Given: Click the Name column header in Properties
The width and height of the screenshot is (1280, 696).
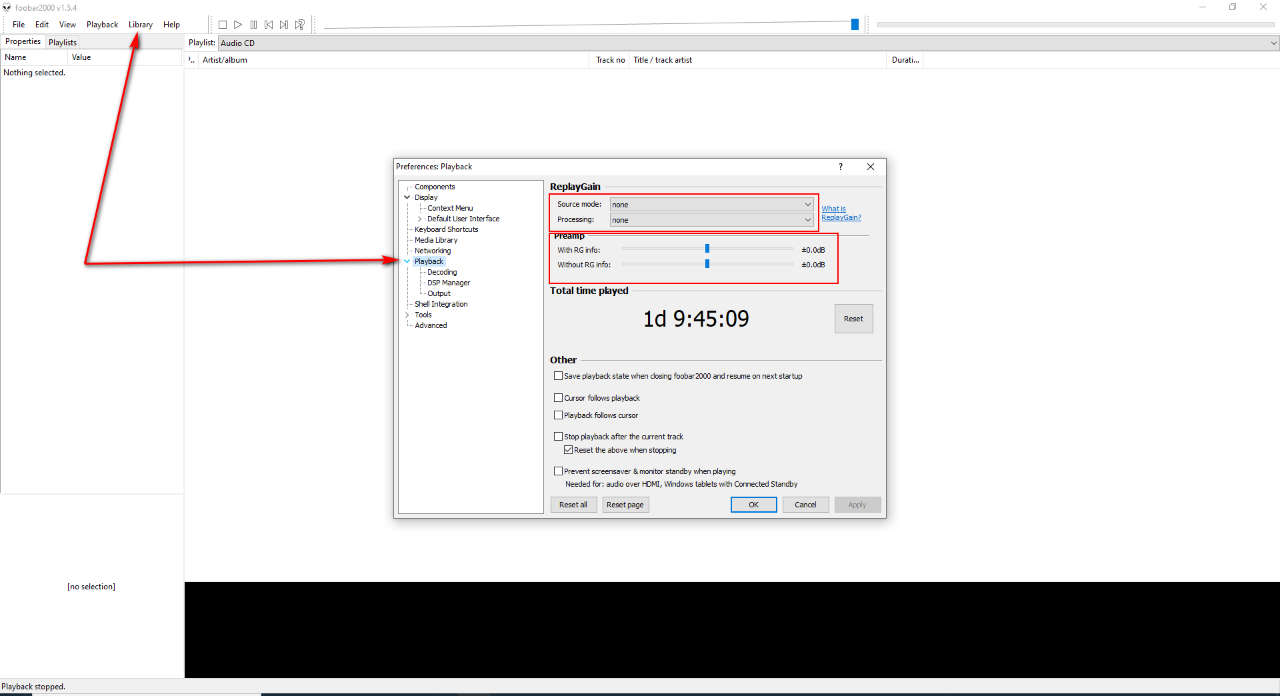Looking at the screenshot, I should (34, 57).
